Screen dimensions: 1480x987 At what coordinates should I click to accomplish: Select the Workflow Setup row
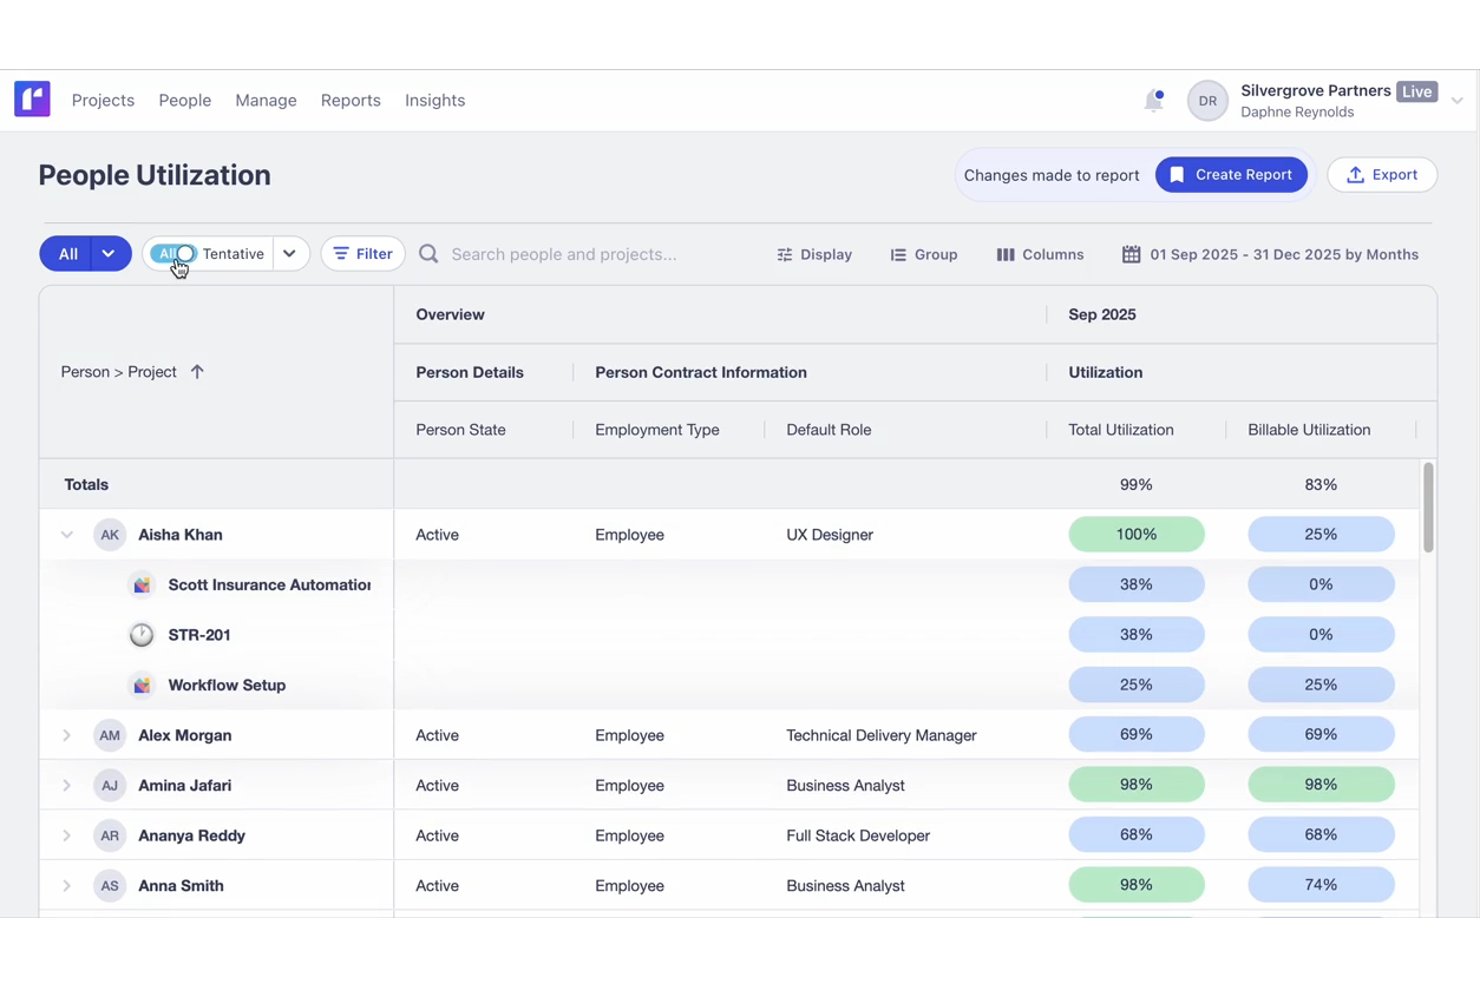(x=728, y=685)
